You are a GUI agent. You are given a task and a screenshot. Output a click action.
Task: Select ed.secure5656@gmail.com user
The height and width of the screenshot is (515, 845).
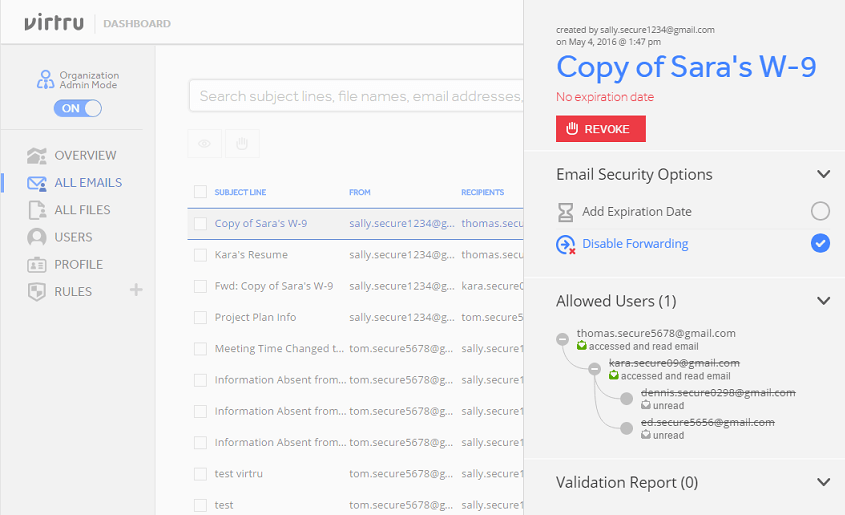point(708,422)
